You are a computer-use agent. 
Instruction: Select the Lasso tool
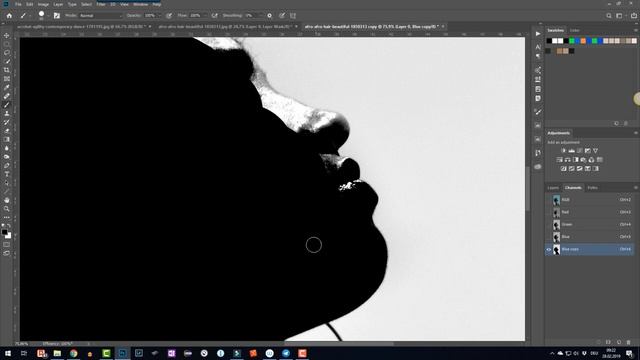tap(7, 53)
